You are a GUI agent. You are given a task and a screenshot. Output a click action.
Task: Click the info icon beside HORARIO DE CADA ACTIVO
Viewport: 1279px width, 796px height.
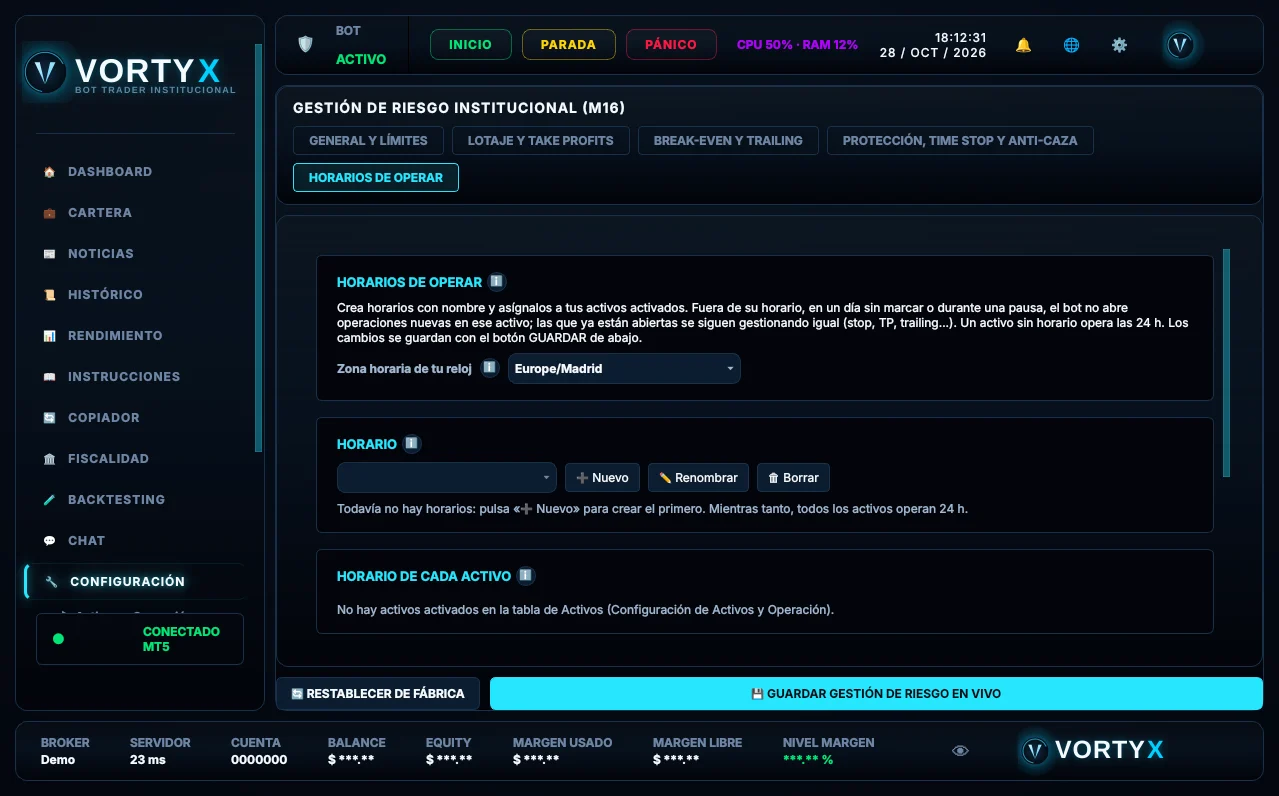point(526,576)
